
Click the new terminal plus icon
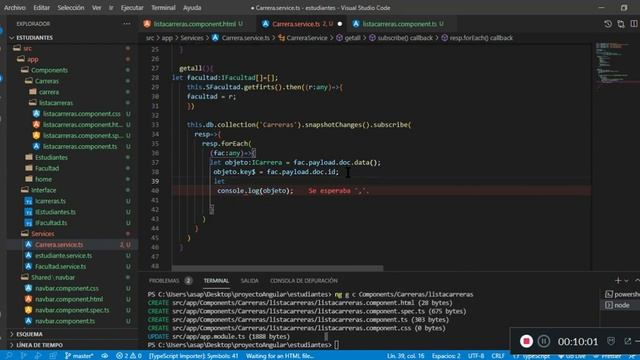click(x=618, y=280)
